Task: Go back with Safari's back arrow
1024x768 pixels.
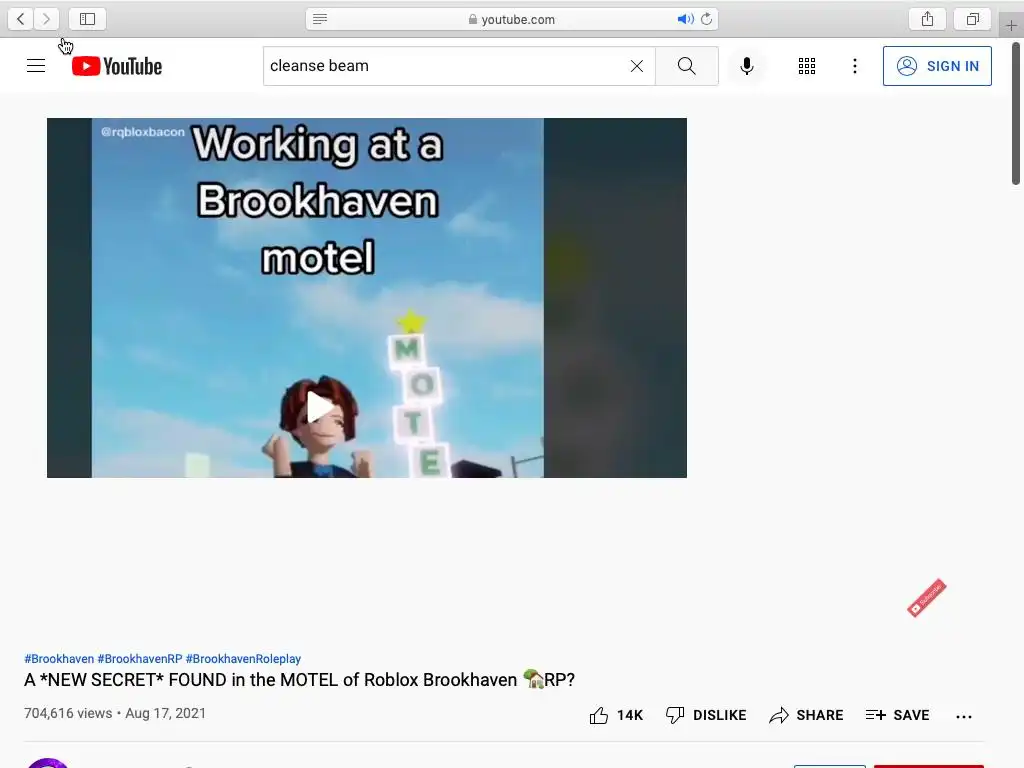Action: pos(21,19)
